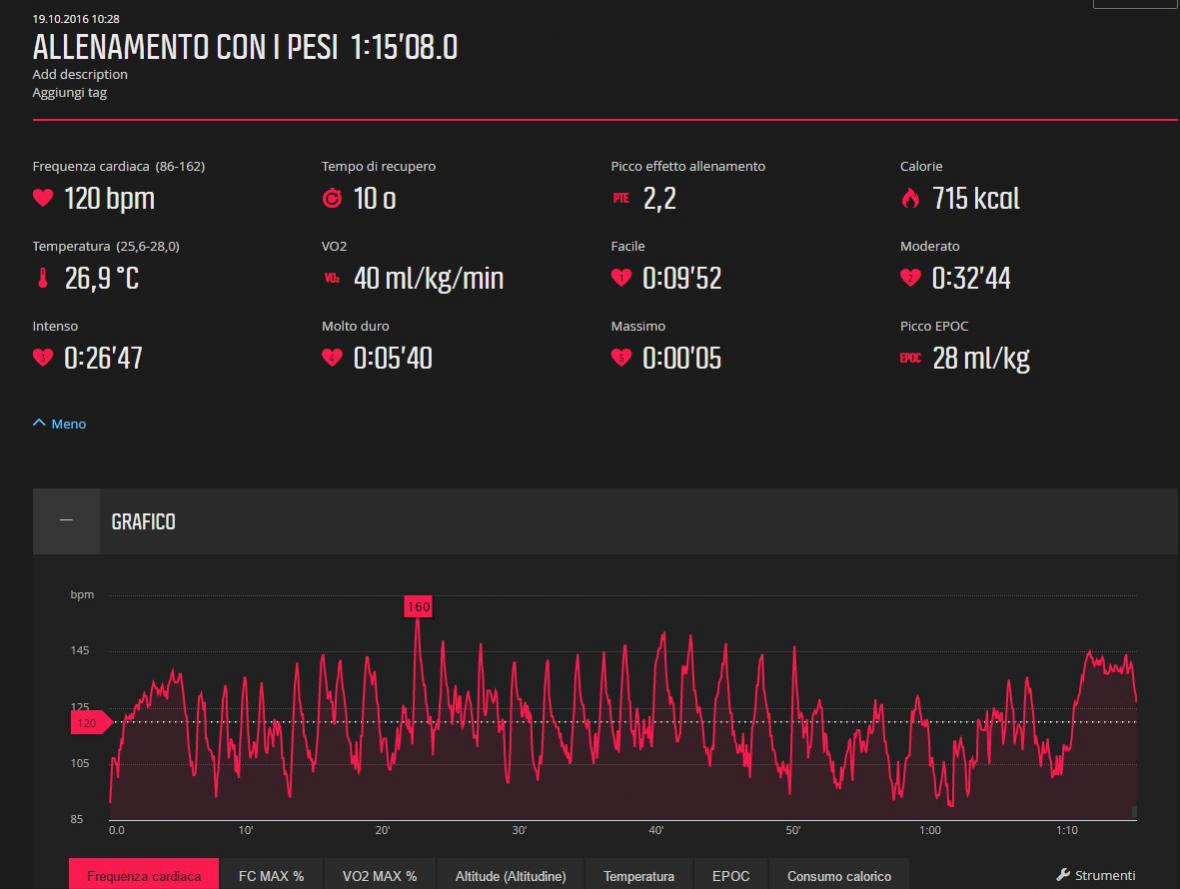
Task: Click the 160 peak marker on graph
Action: [x=418, y=606]
